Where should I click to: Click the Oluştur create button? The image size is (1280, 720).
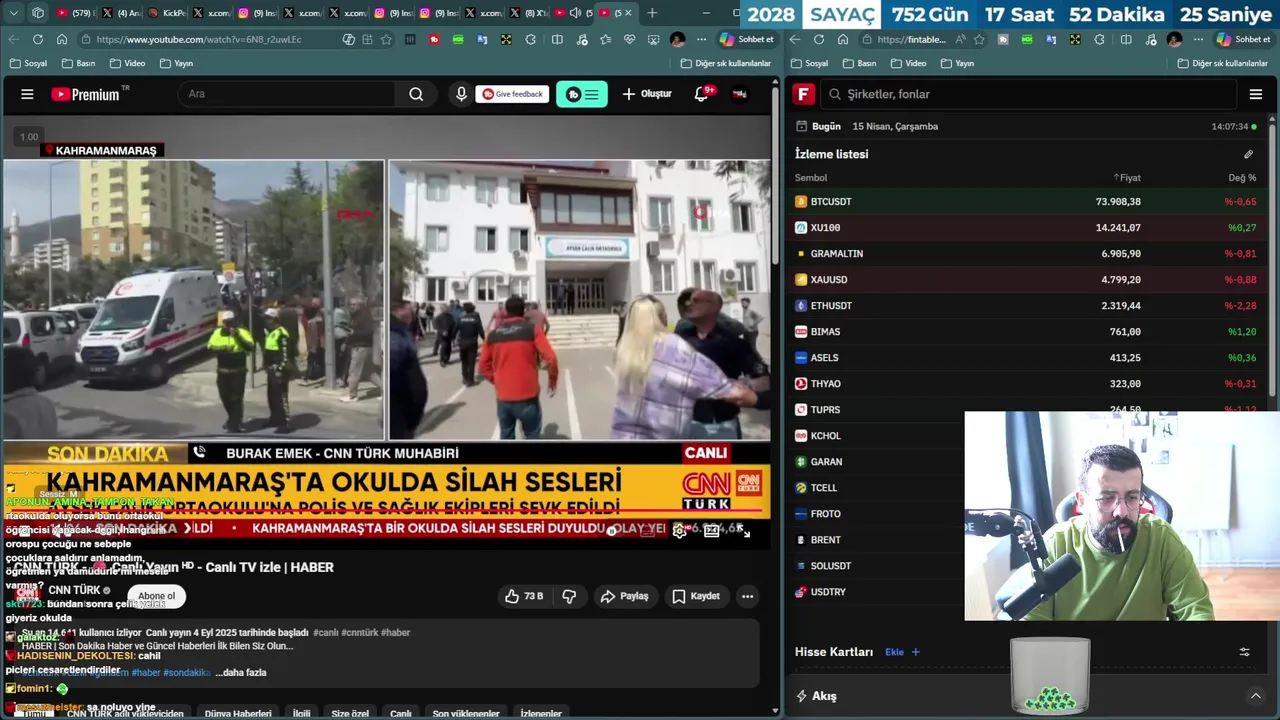[647, 94]
